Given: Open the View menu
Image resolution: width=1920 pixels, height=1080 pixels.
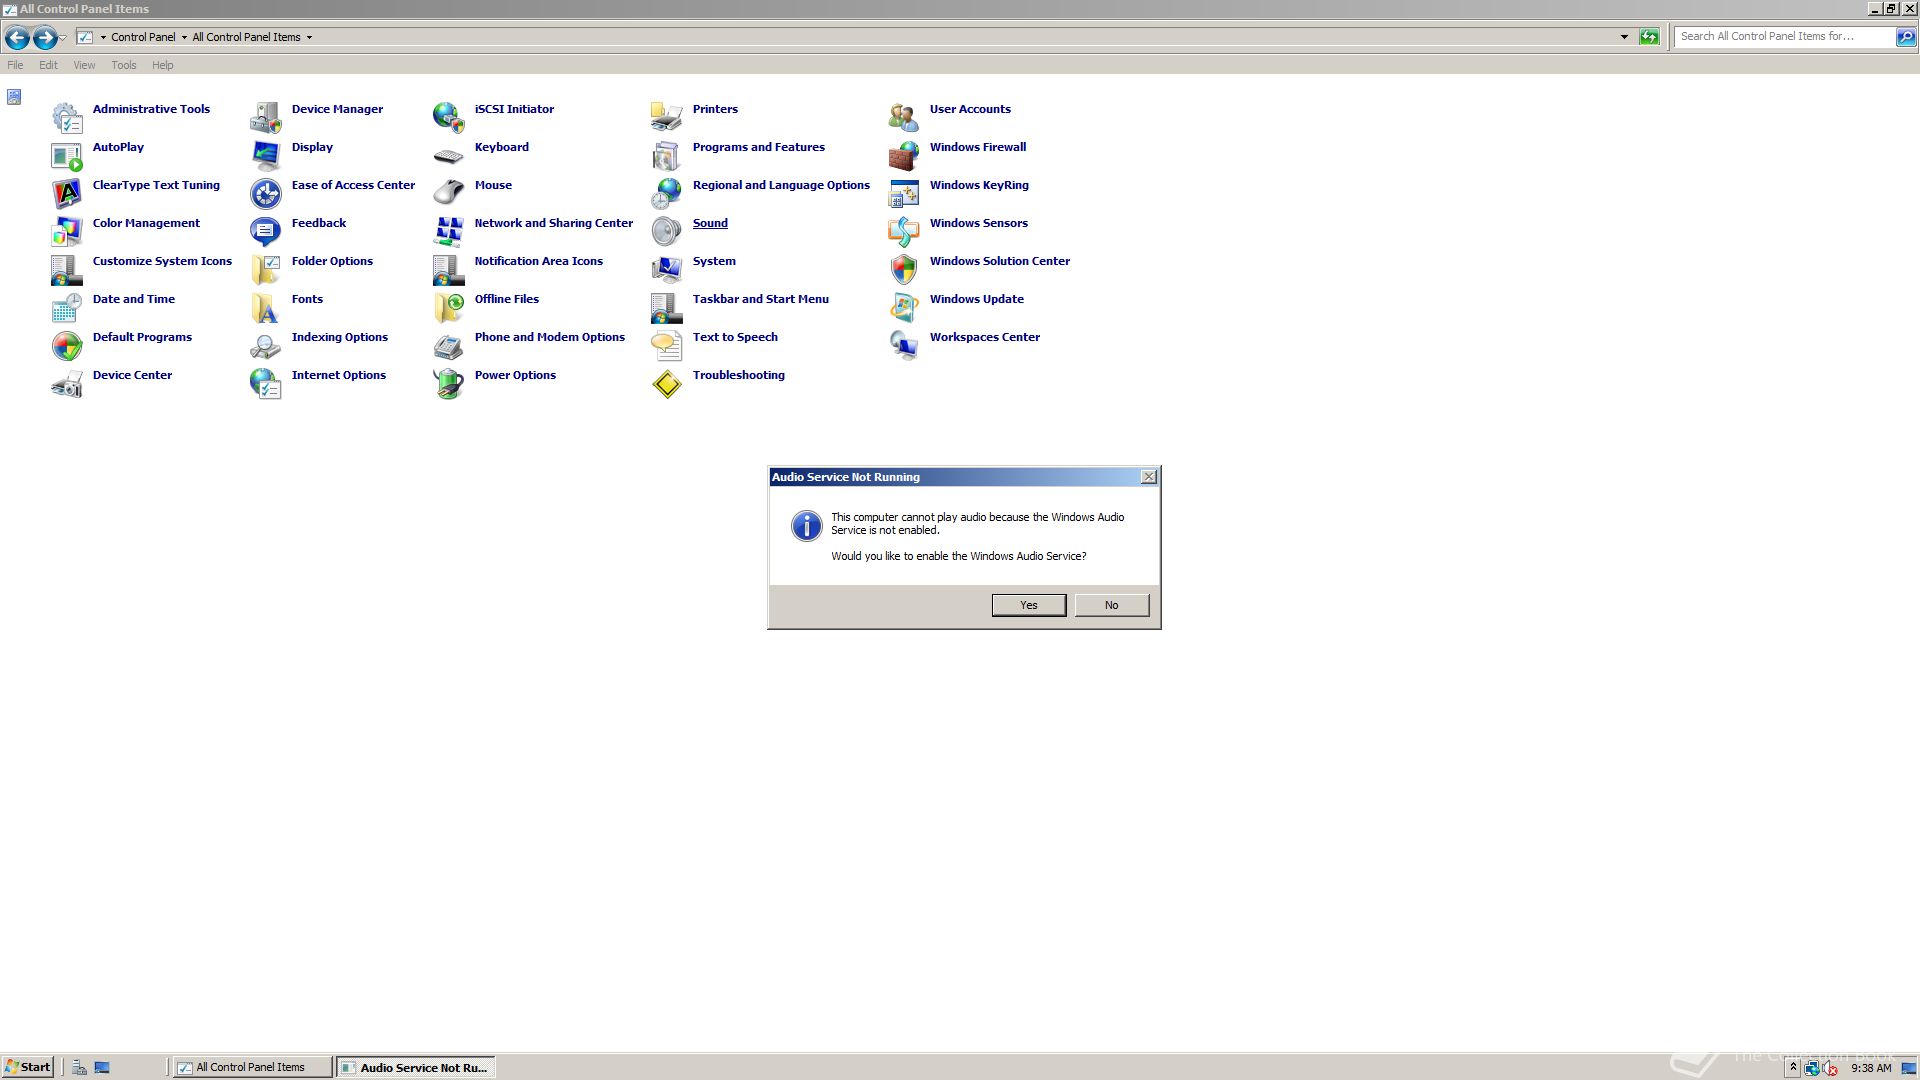Looking at the screenshot, I should click(84, 65).
